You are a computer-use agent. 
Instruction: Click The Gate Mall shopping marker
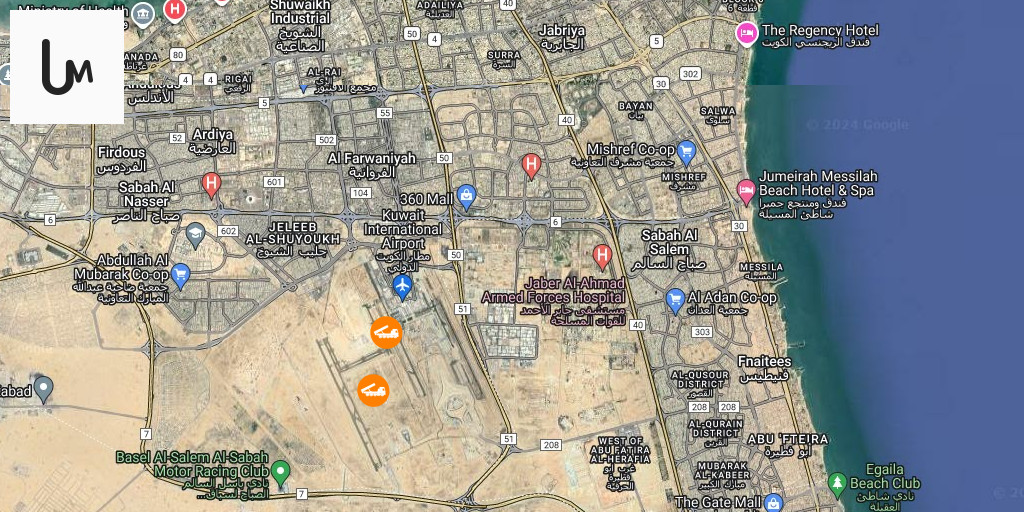773,503
